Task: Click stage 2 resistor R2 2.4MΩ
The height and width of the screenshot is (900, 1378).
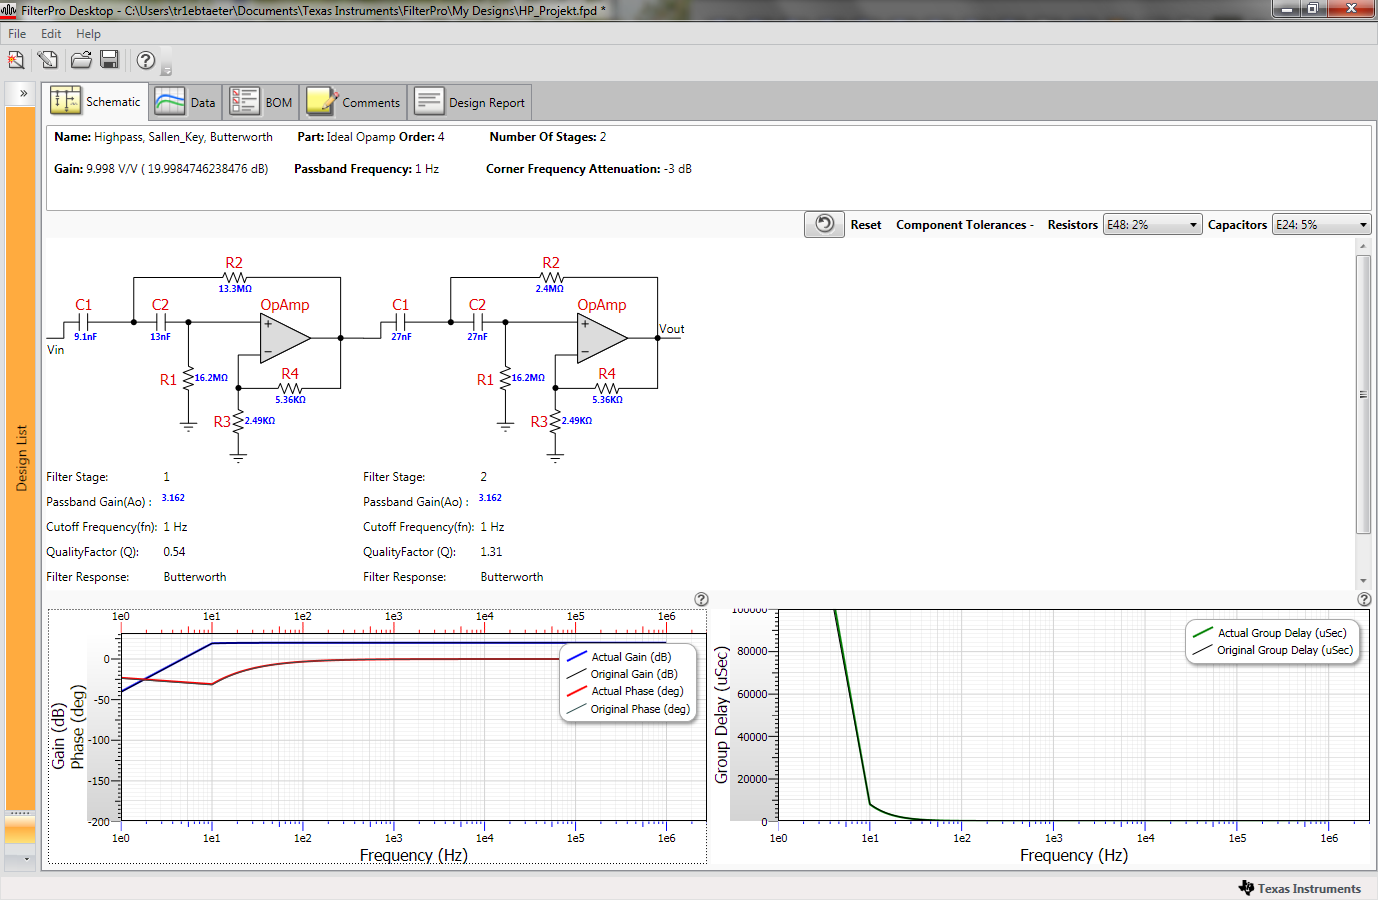Action: (x=551, y=276)
